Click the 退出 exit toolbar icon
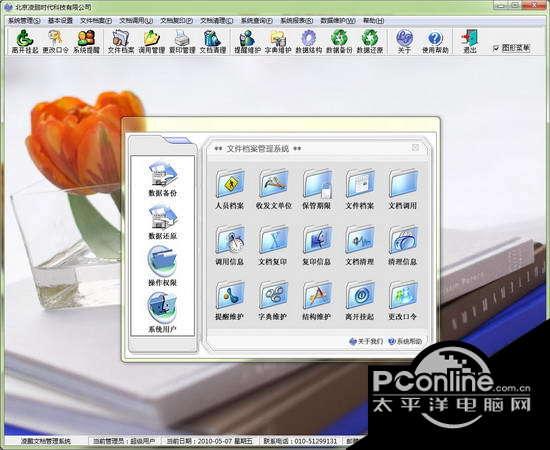The image size is (550, 450). (x=470, y=41)
